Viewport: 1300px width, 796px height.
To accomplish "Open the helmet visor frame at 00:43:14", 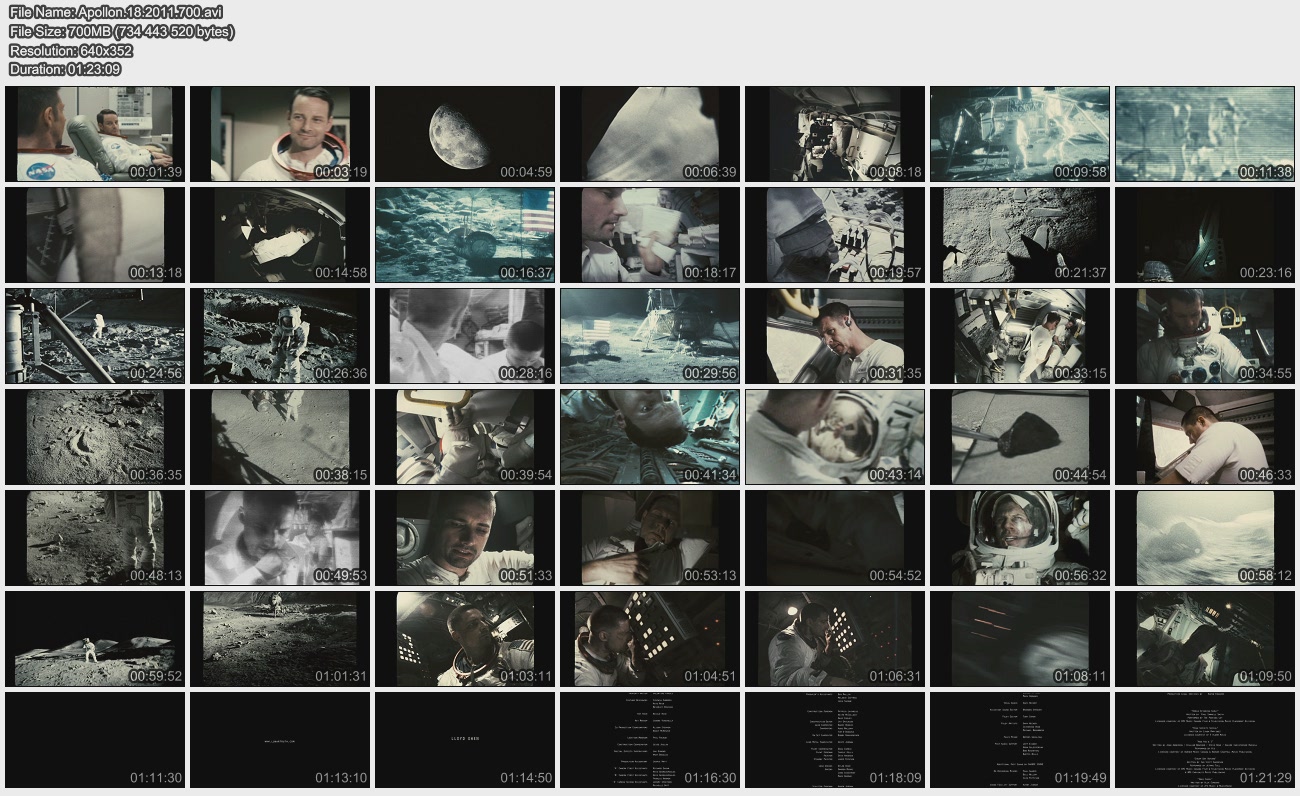I will coord(835,437).
